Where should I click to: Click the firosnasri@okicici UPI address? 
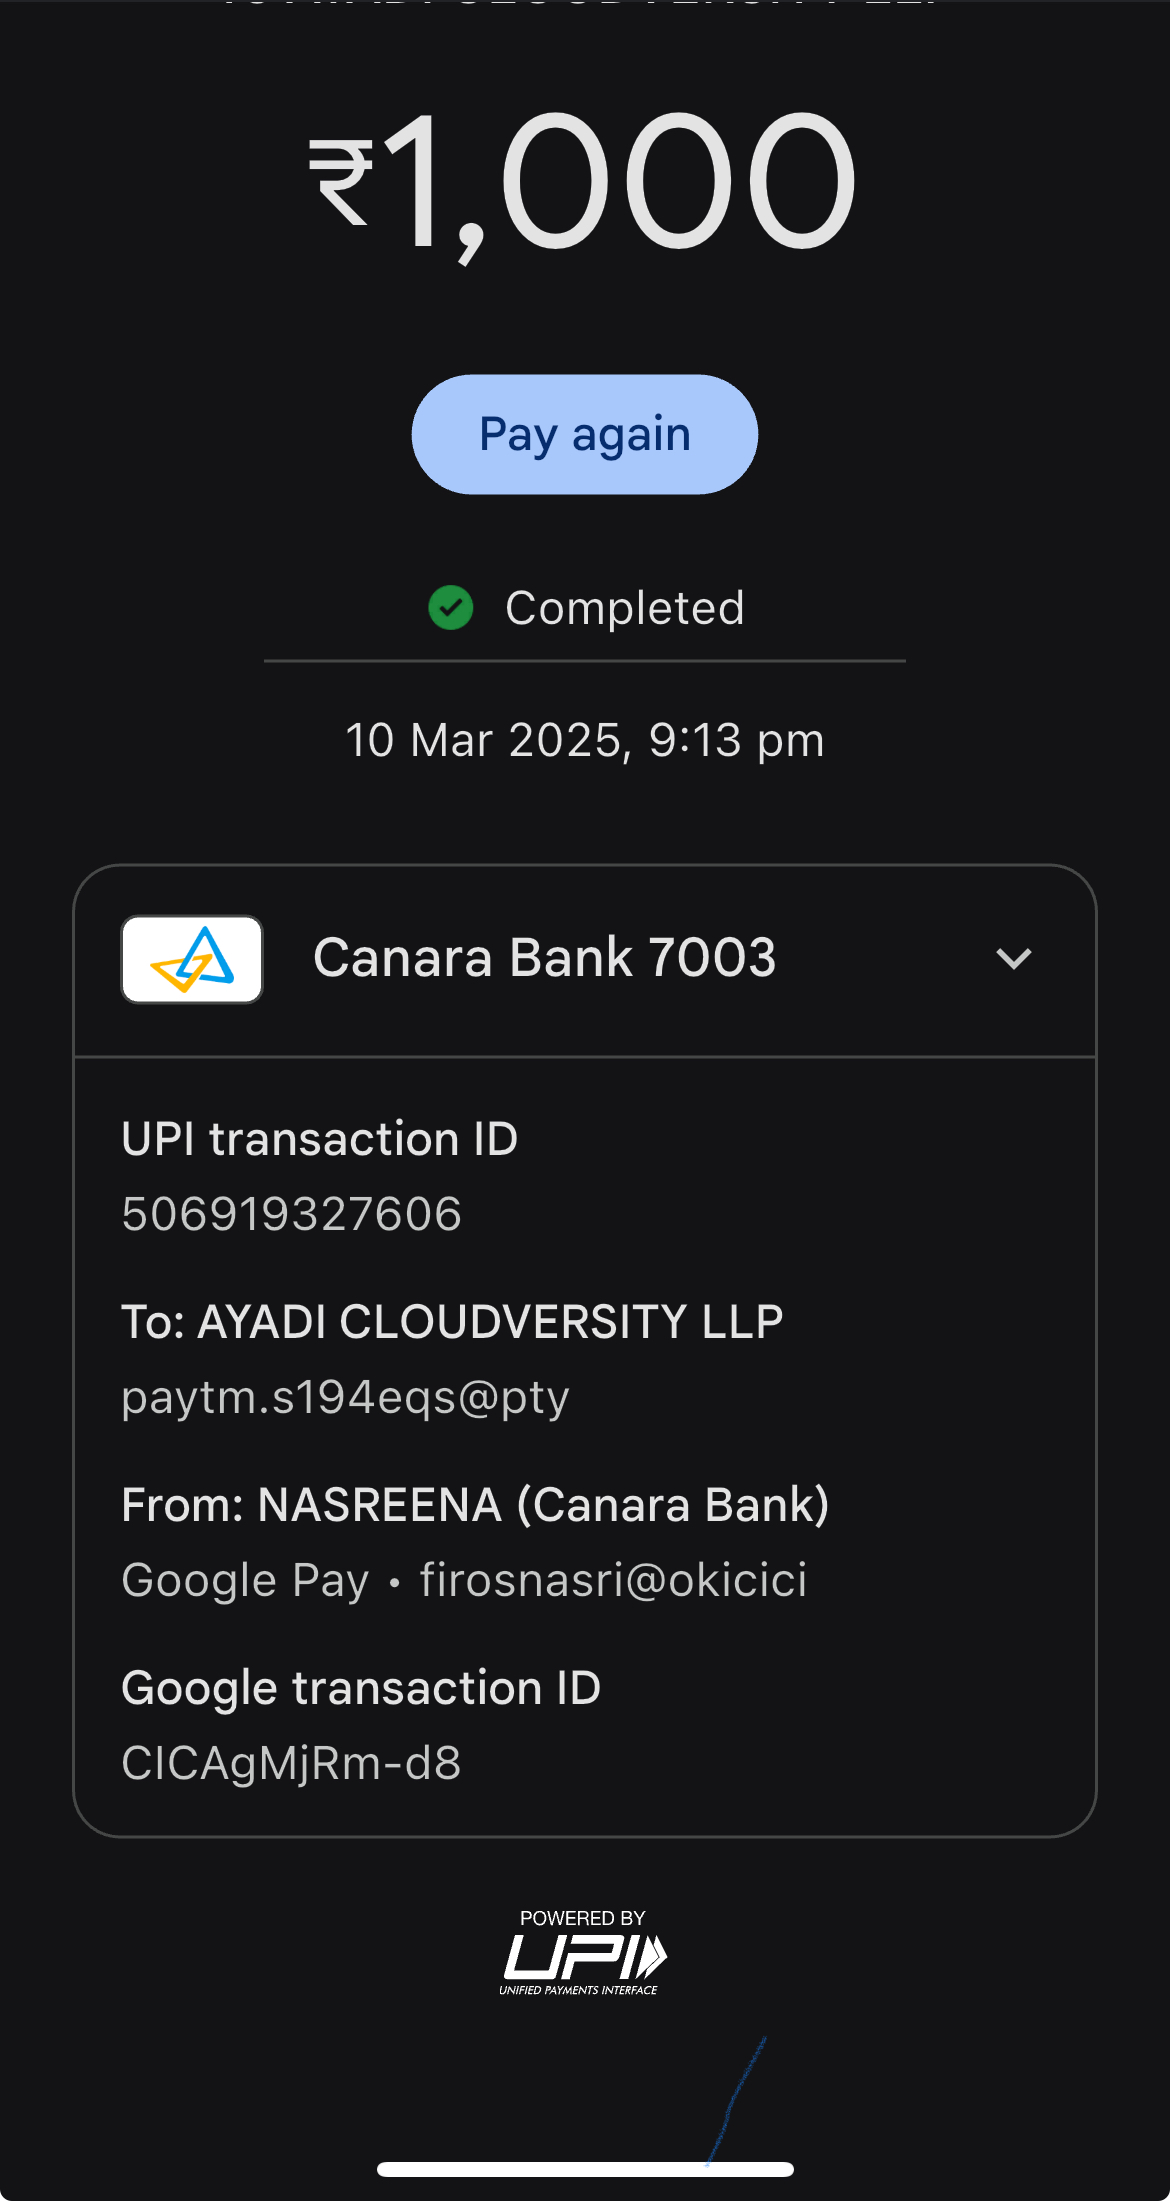pos(613,1580)
